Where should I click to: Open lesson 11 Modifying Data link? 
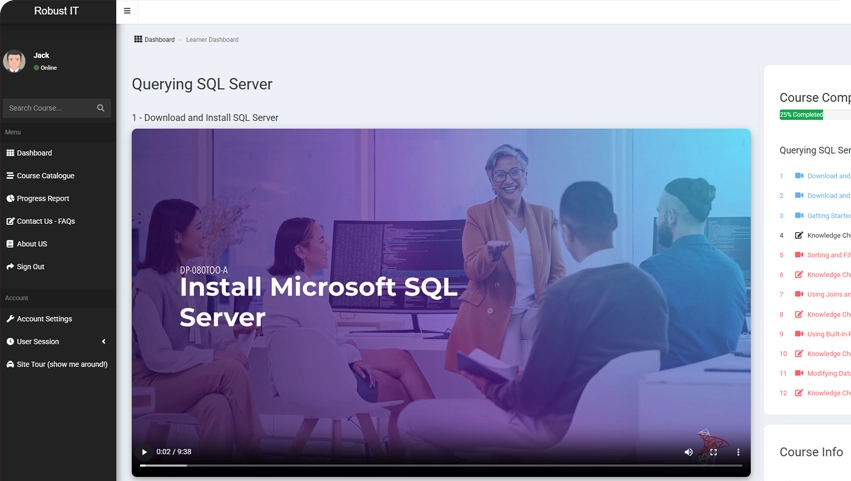click(x=829, y=373)
